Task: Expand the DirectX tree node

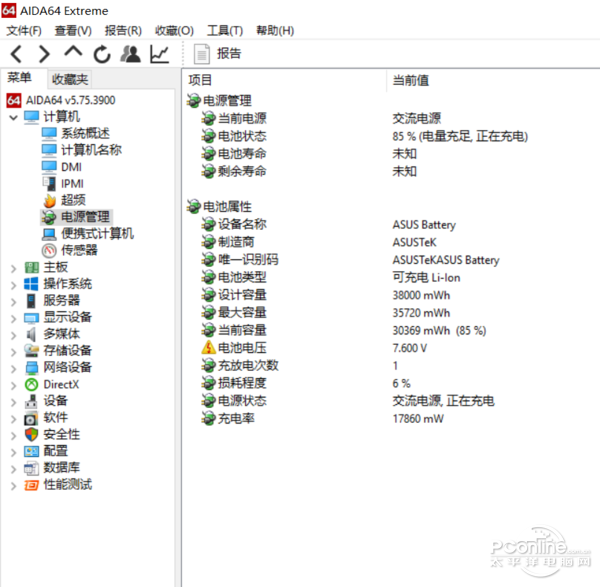Action: pos(14,385)
